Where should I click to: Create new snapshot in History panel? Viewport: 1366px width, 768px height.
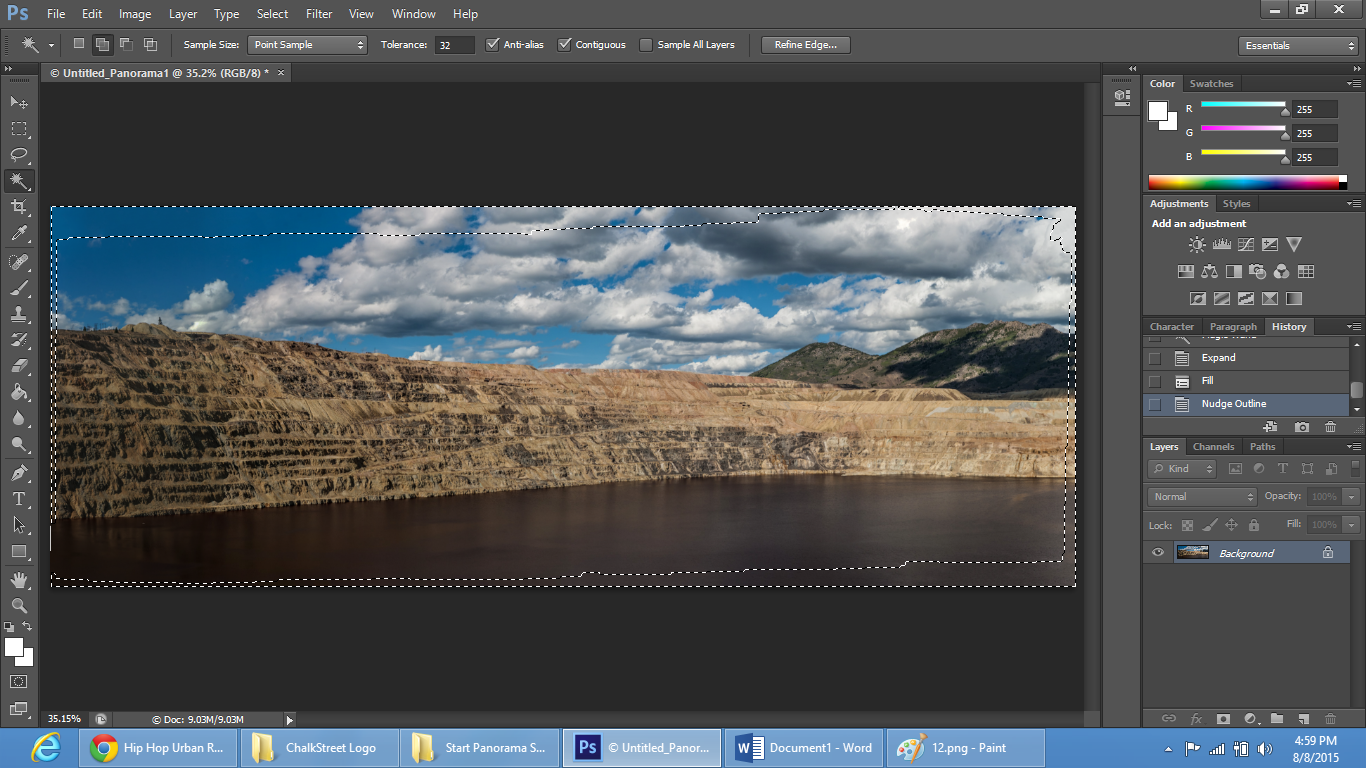tap(1301, 427)
